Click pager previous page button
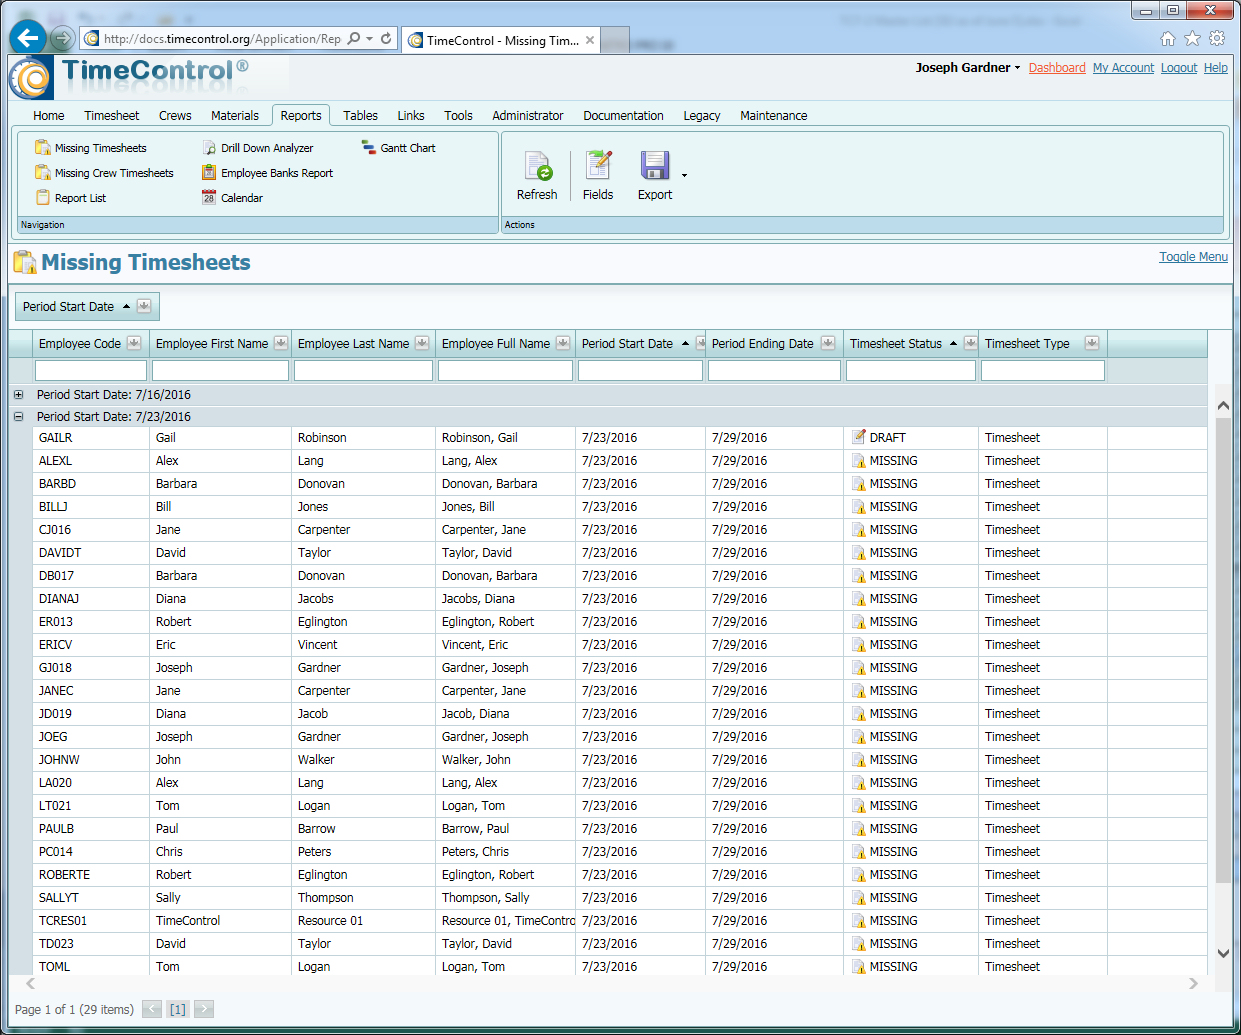The width and height of the screenshot is (1241, 1035). click(x=152, y=1009)
